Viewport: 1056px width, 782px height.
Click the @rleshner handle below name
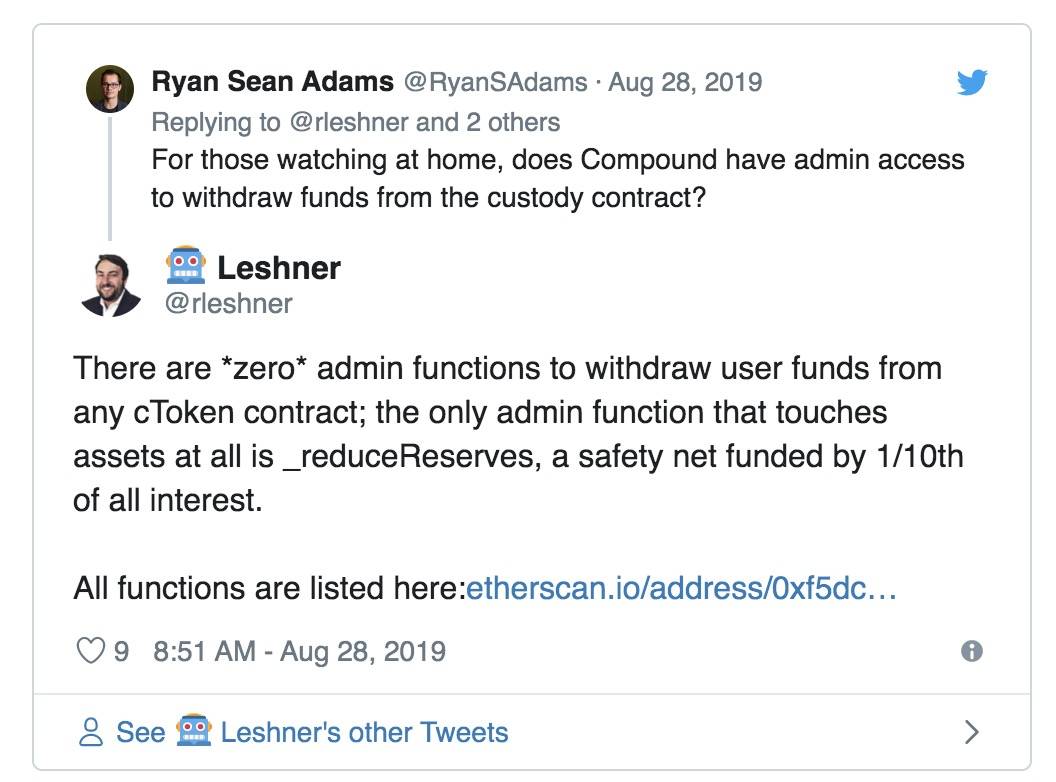click(228, 304)
